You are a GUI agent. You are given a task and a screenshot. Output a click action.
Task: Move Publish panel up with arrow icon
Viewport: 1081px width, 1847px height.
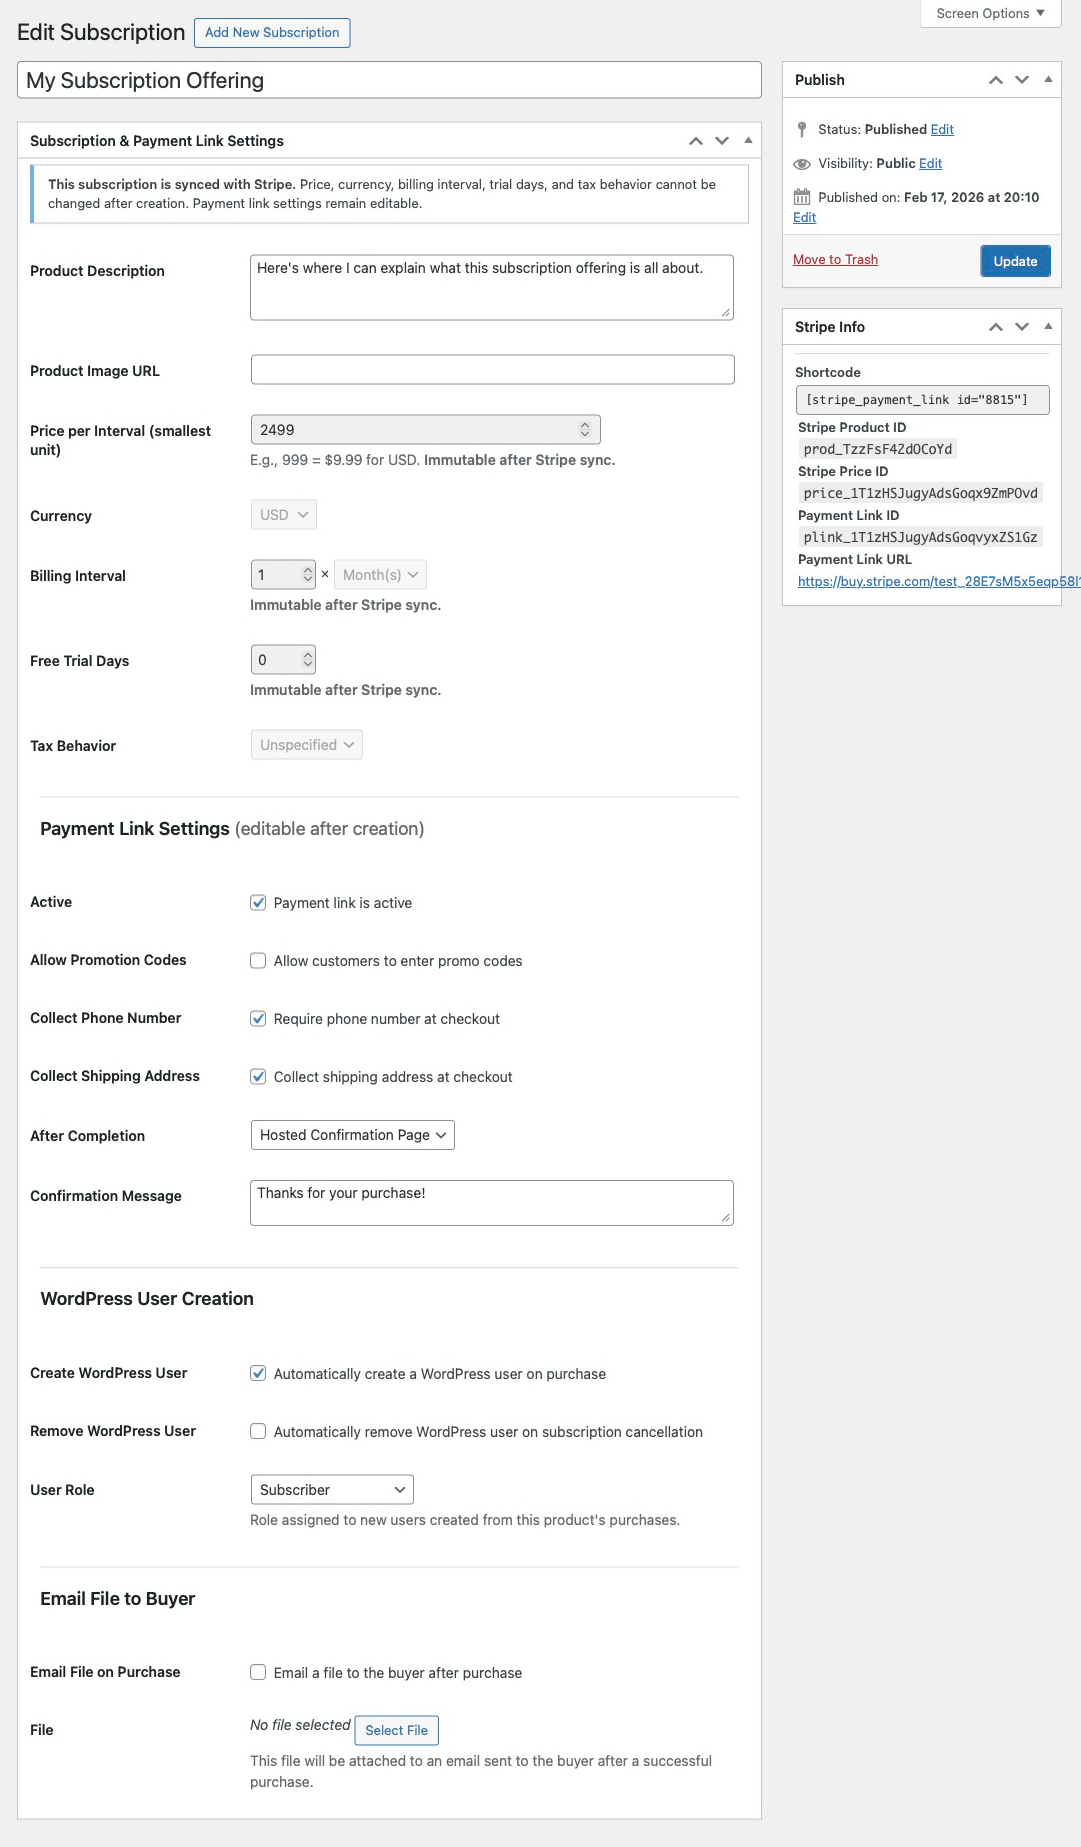(995, 80)
